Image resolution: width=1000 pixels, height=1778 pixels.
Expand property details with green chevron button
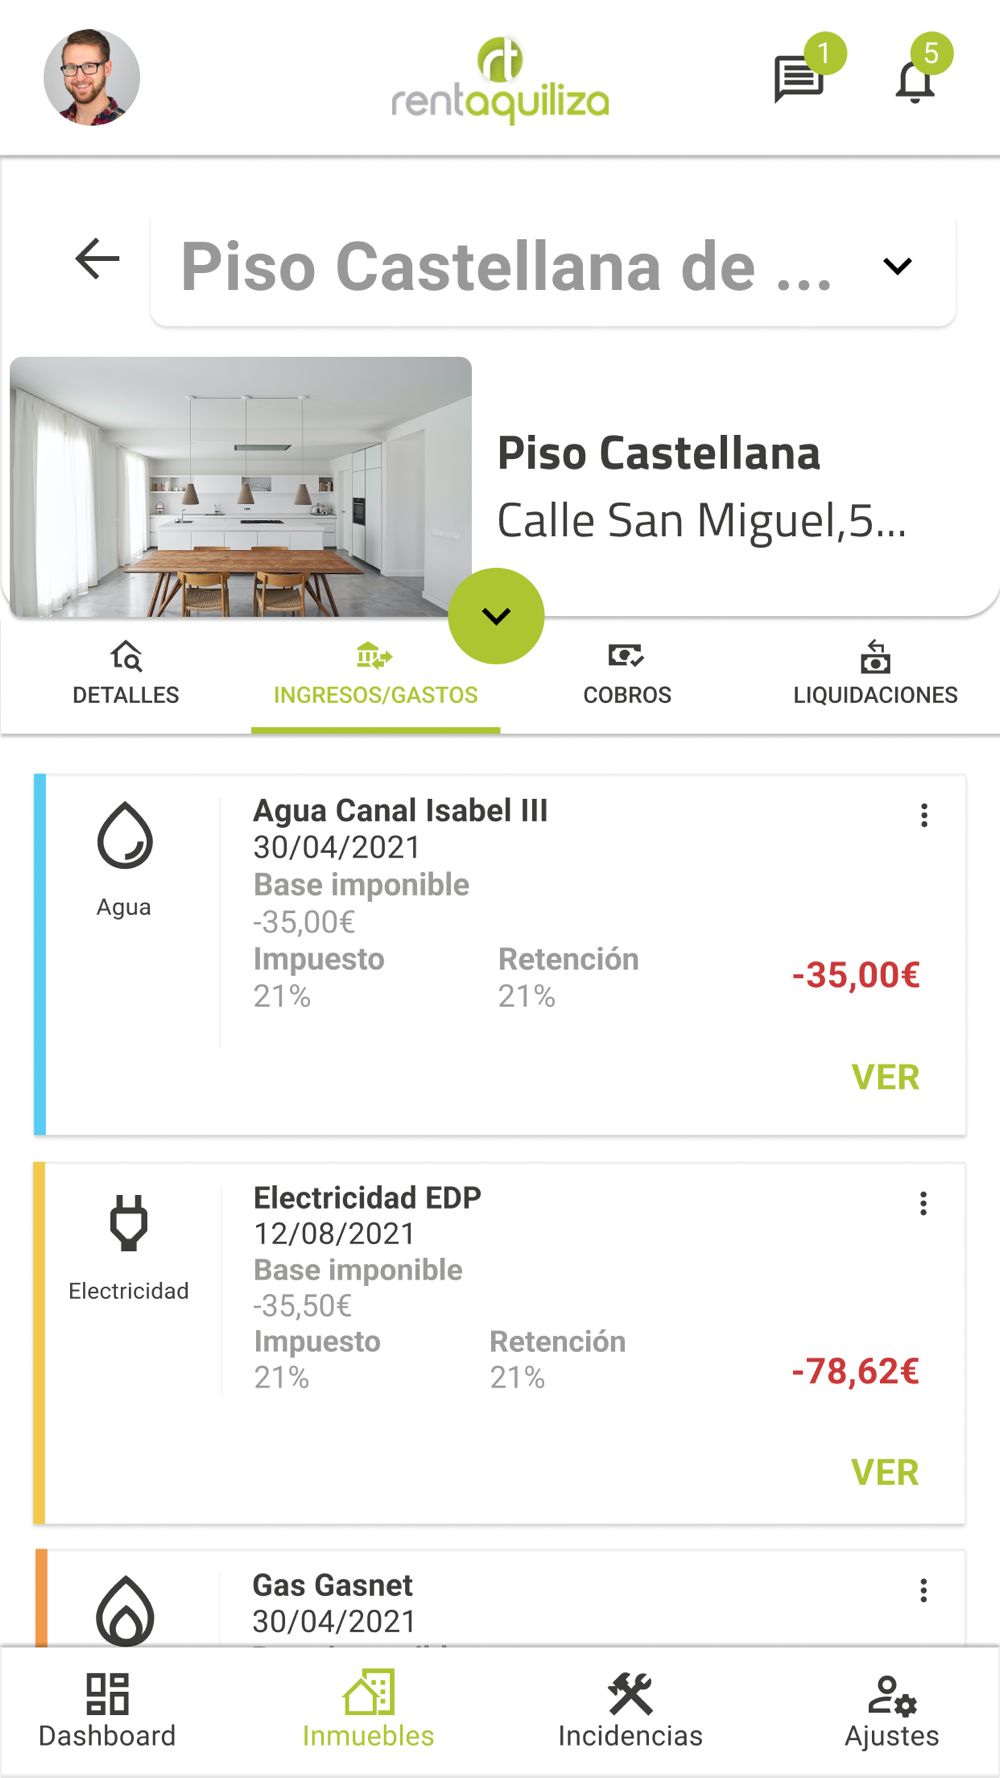tap(496, 616)
